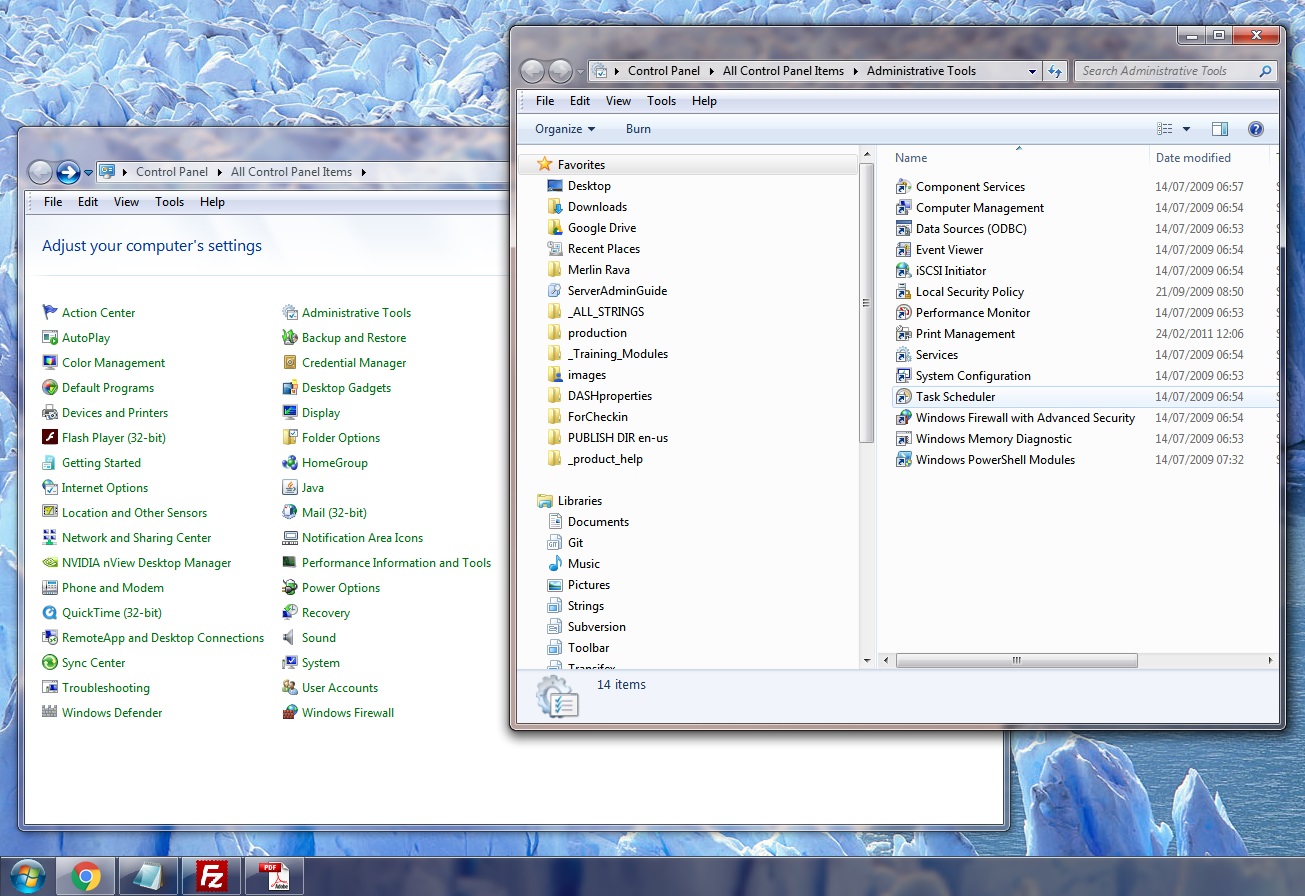The width and height of the screenshot is (1305, 896).
Task: Open View menu in Administrative Tools window
Action: pos(618,101)
